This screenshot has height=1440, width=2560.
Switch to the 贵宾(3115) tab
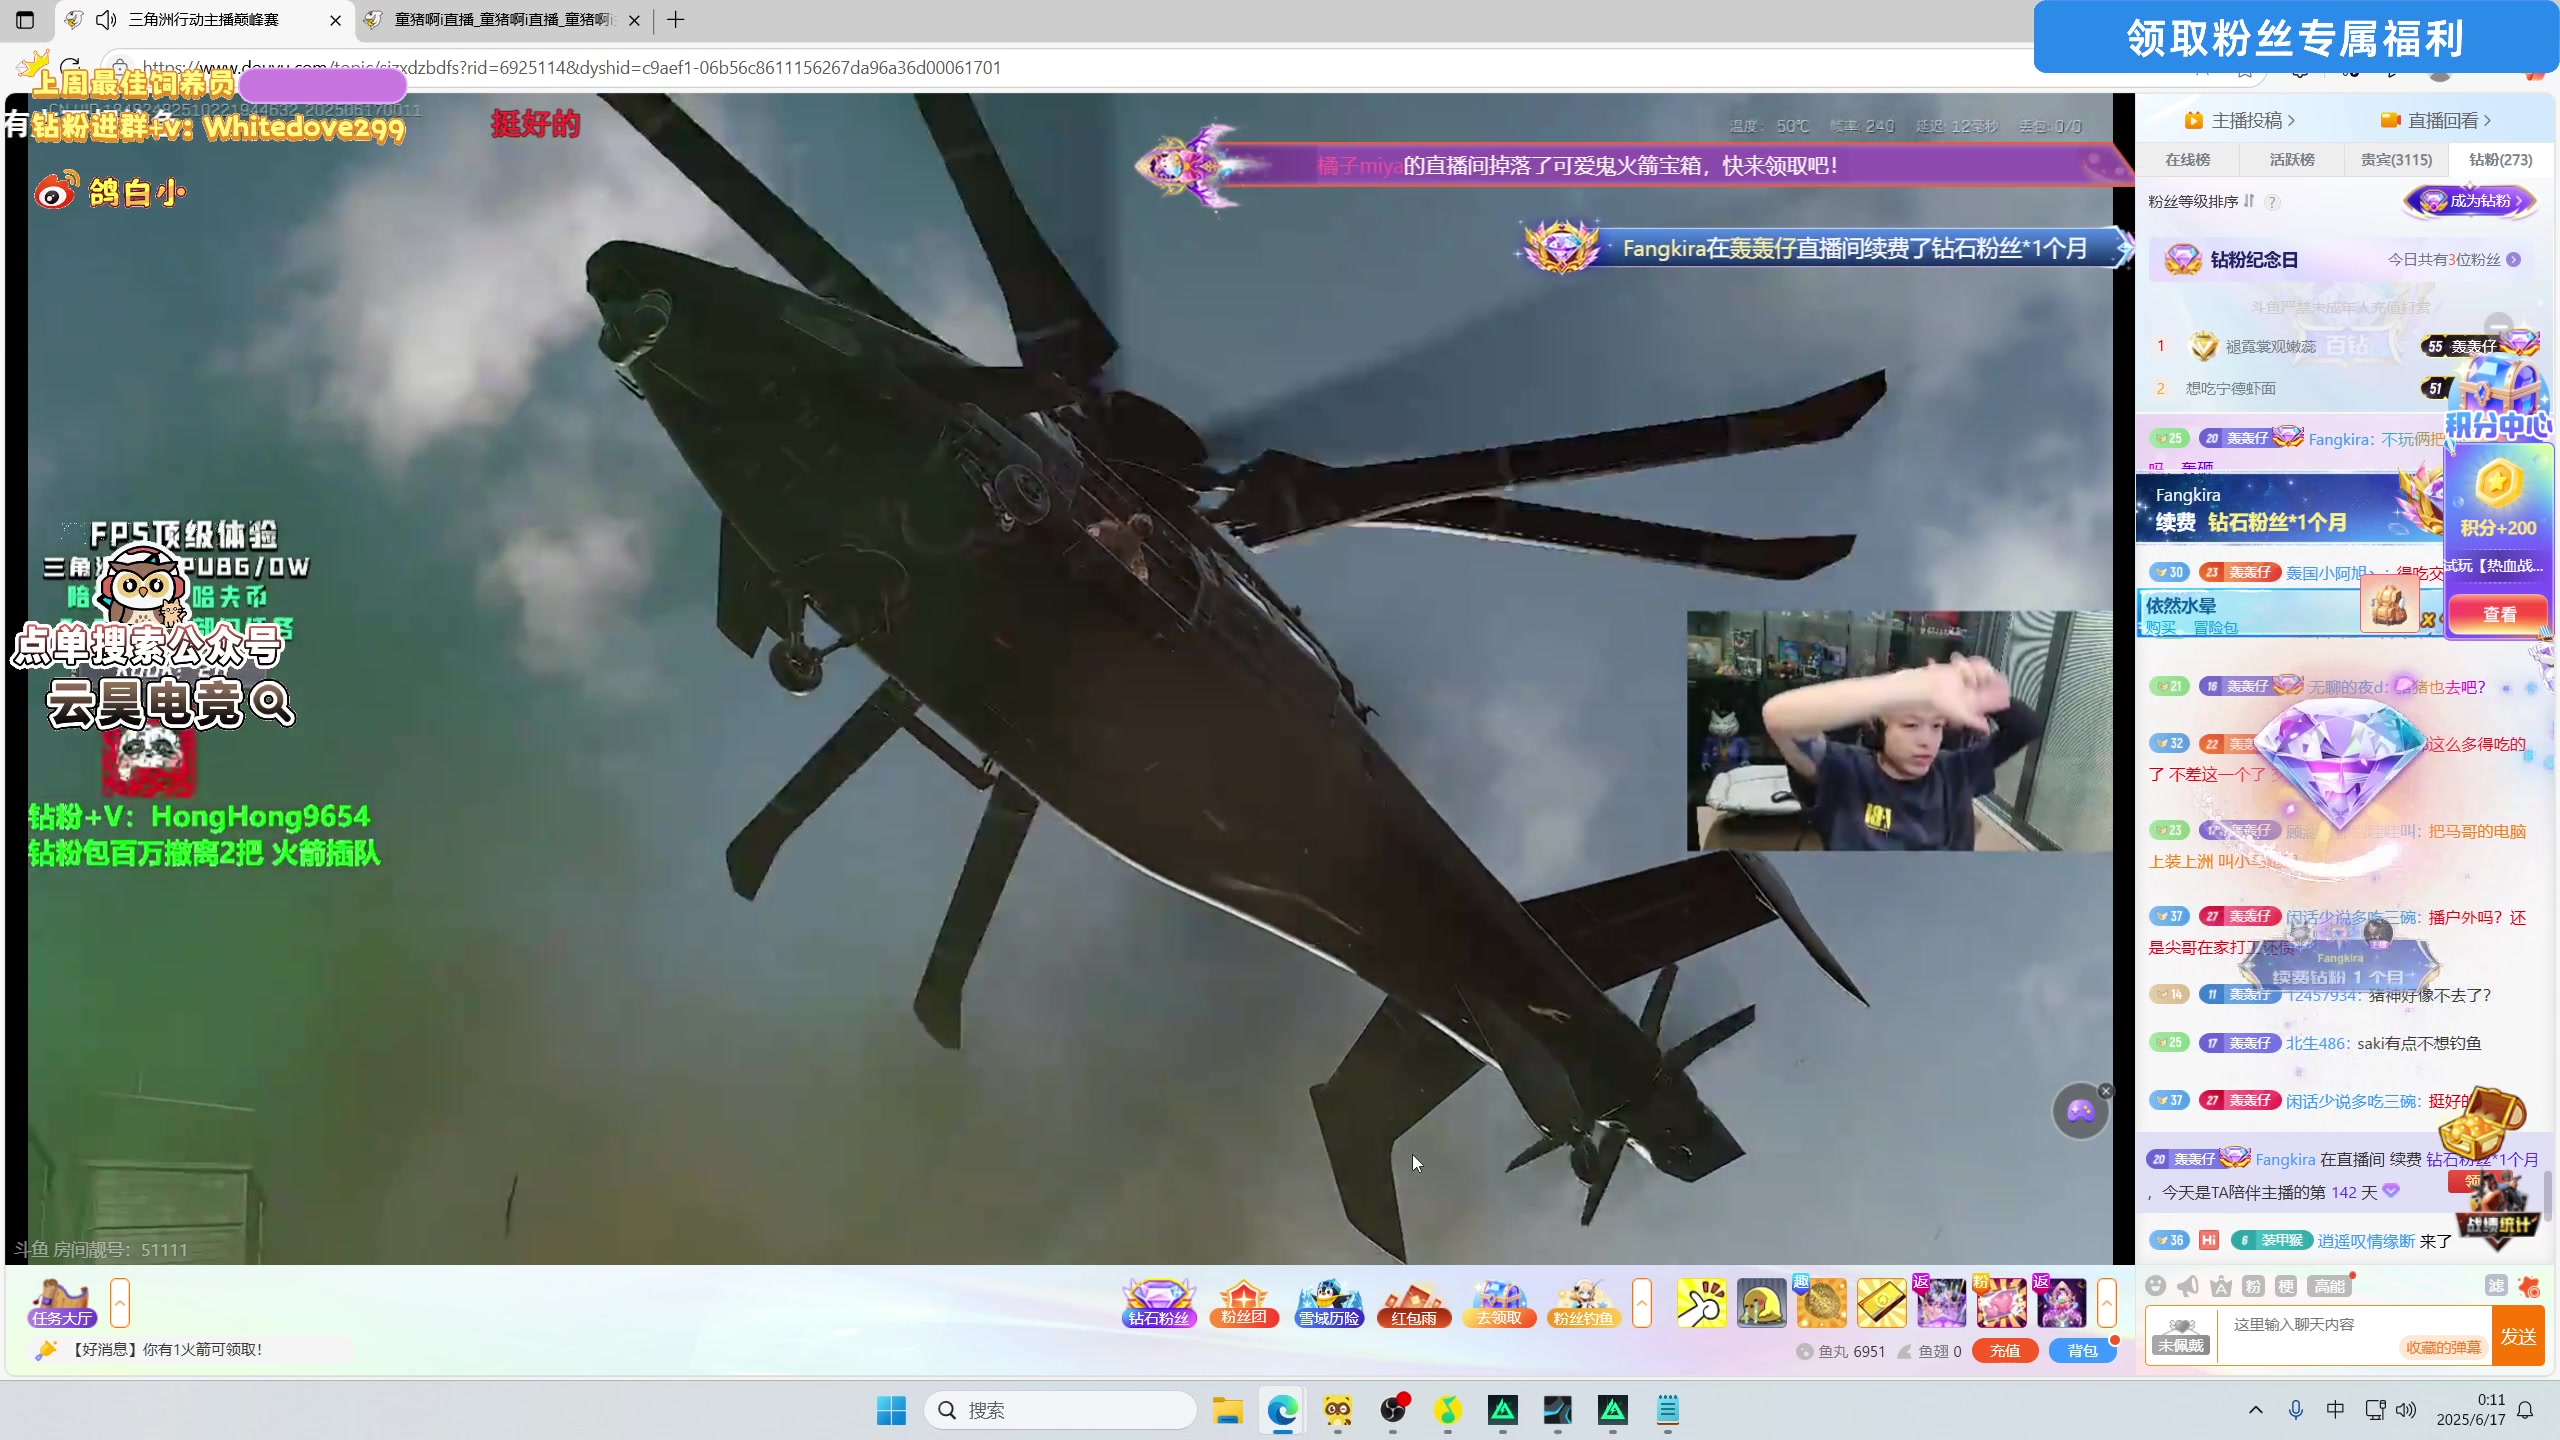point(2396,159)
